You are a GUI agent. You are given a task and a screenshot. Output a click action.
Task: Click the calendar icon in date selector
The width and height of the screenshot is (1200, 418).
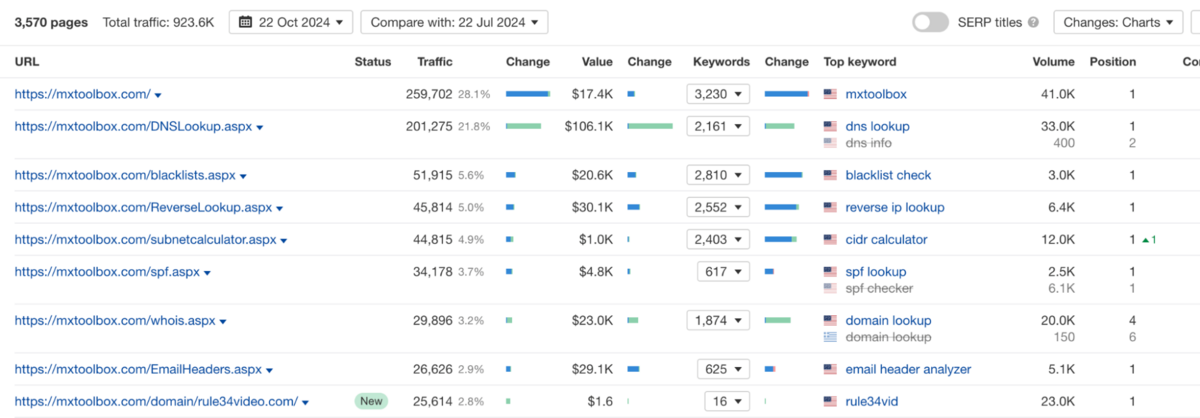[244, 22]
